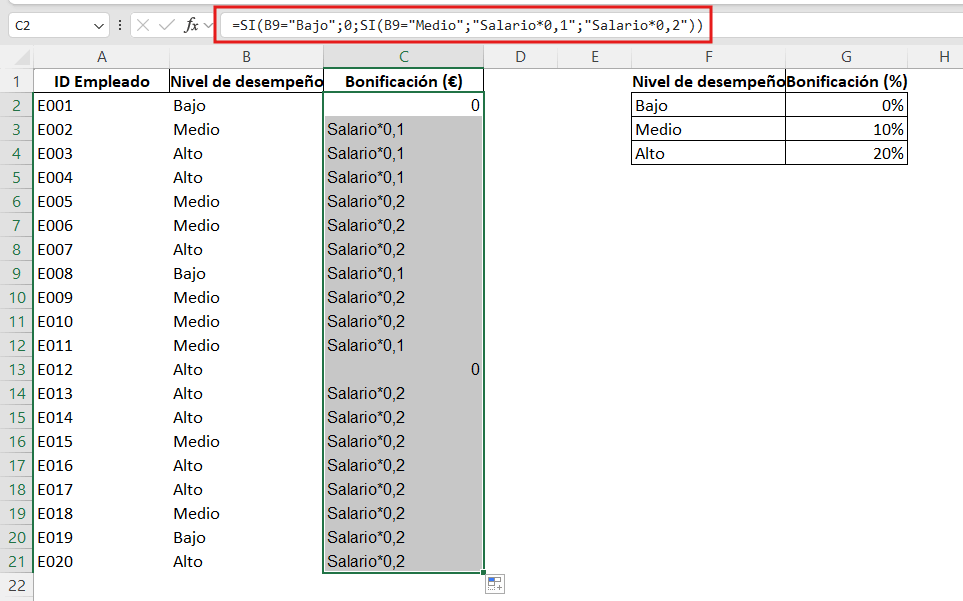The image size is (963, 601).
Task: Select cell with E020
Action: coord(101,562)
